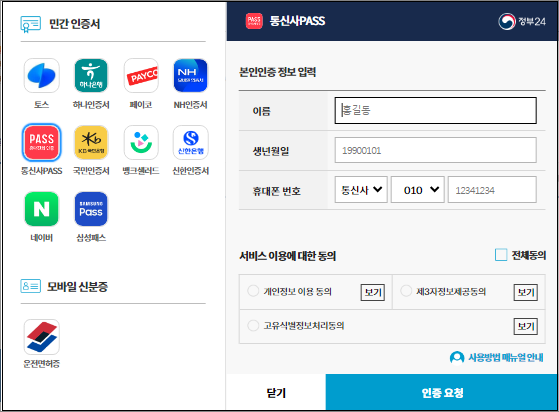Image resolution: width=559 pixels, height=412 pixels.
Task: Click the 닫기 button
Action: [x=276, y=392]
